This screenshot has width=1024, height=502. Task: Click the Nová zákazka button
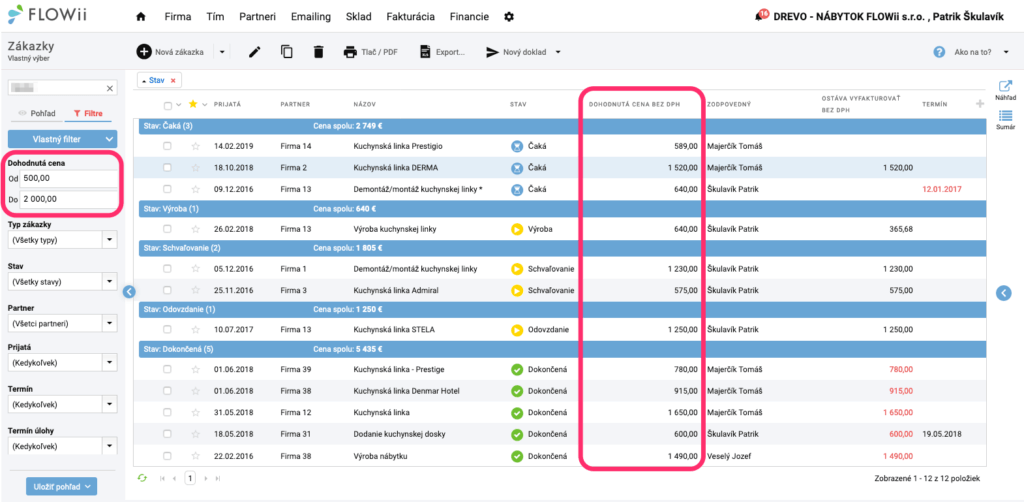[172, 52]
